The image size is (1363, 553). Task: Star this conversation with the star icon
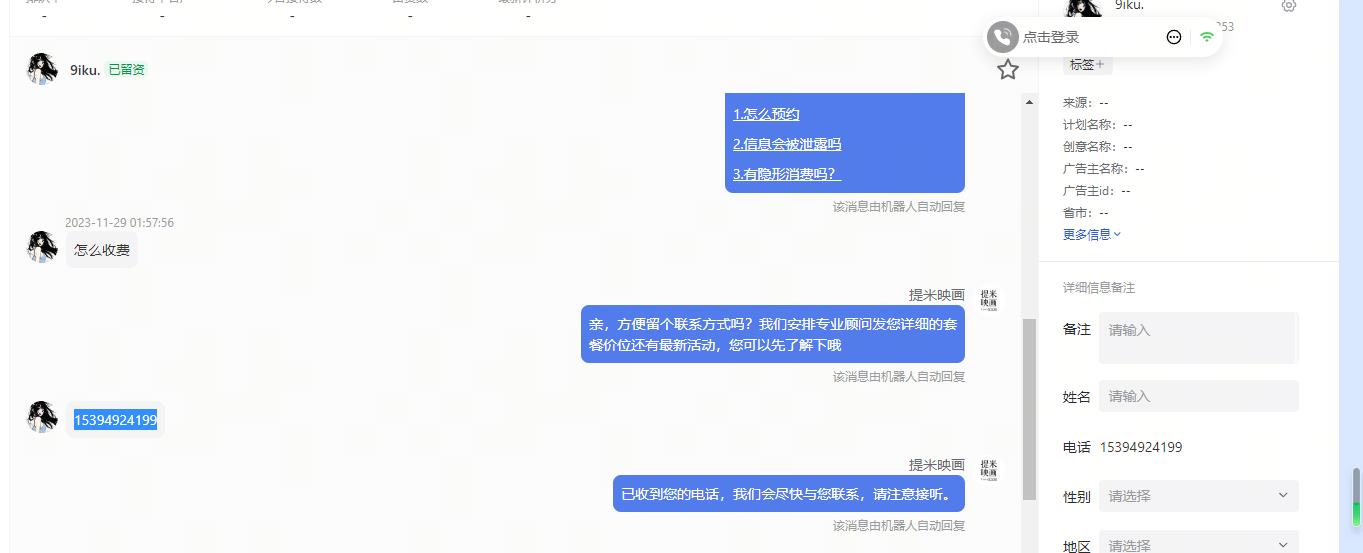coord(1008,69)
